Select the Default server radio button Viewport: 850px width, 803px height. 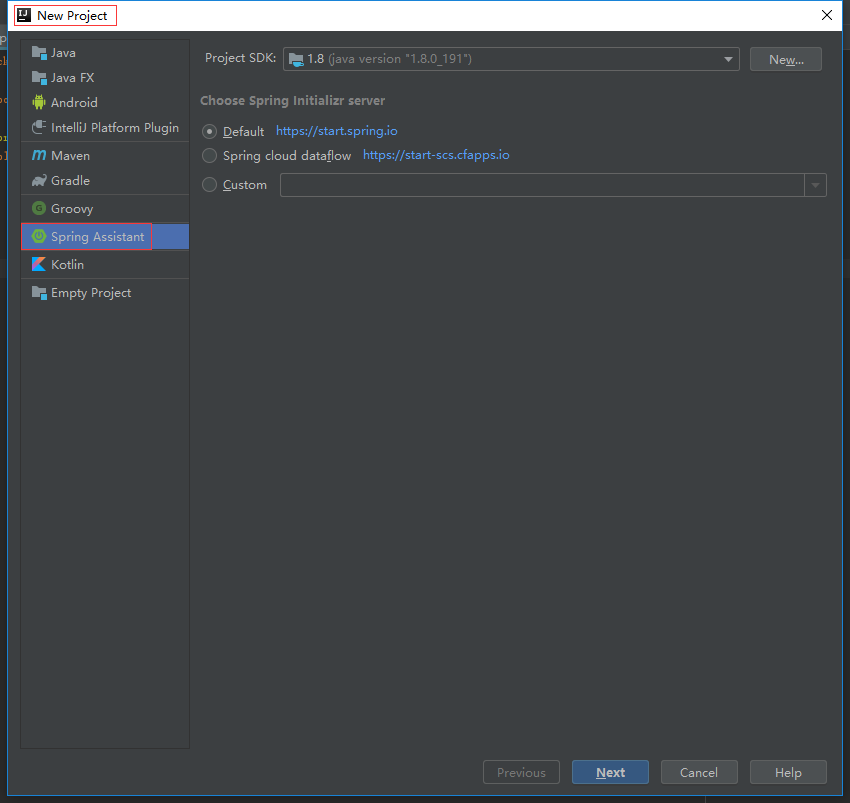pyautogui.click(x=209, y=132)
